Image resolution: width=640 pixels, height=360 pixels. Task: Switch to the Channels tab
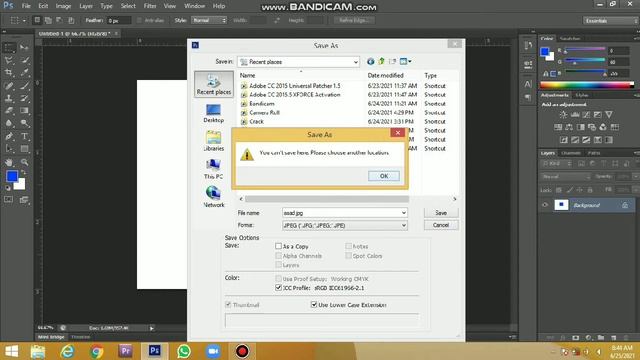pyautogui.click(x=570, y=153)
